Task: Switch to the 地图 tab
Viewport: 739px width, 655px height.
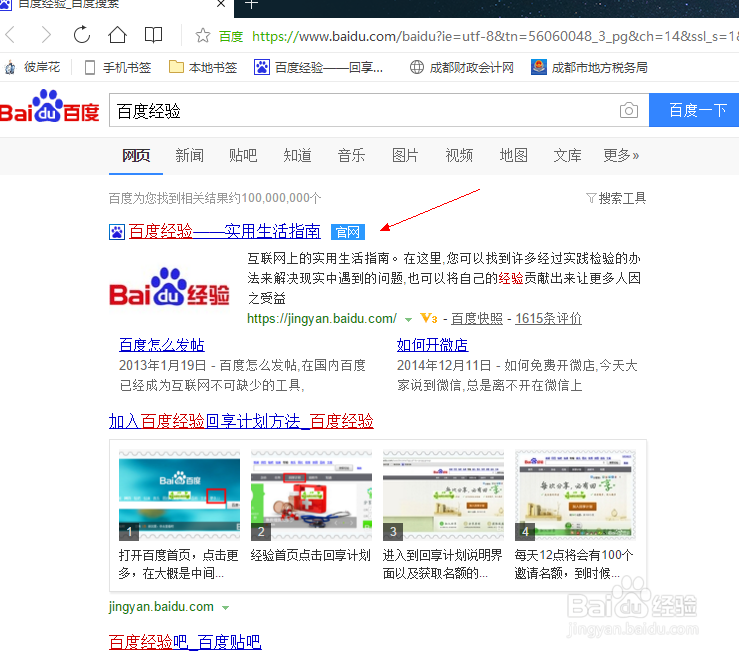Action: click(x=514, y=155)
